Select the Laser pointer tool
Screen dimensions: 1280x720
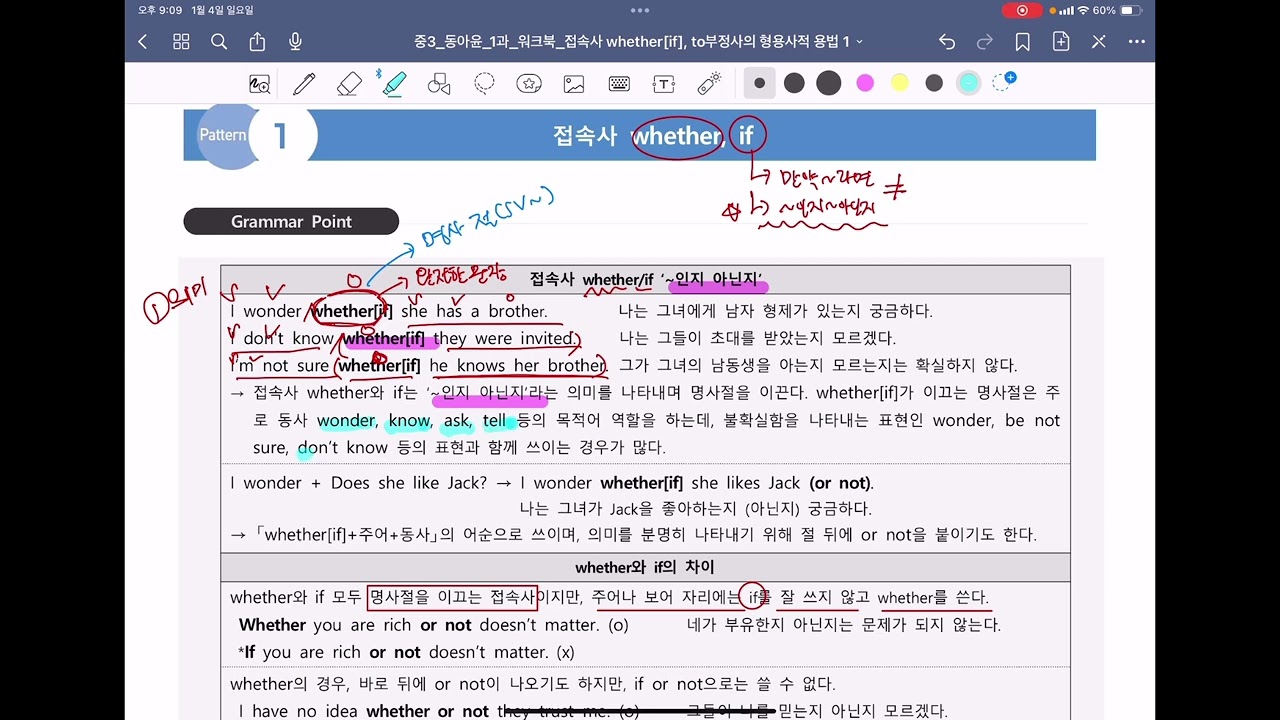[709, 84]
